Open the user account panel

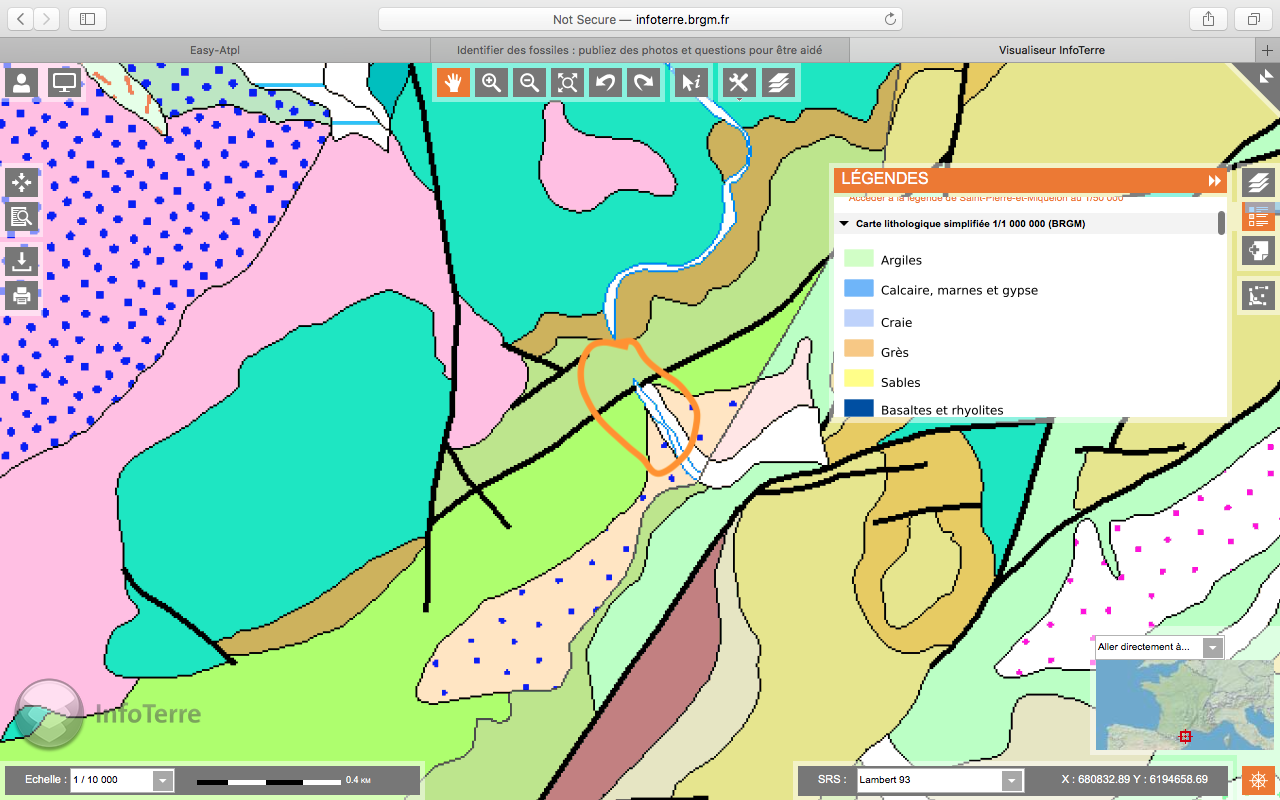pos(22,83)
